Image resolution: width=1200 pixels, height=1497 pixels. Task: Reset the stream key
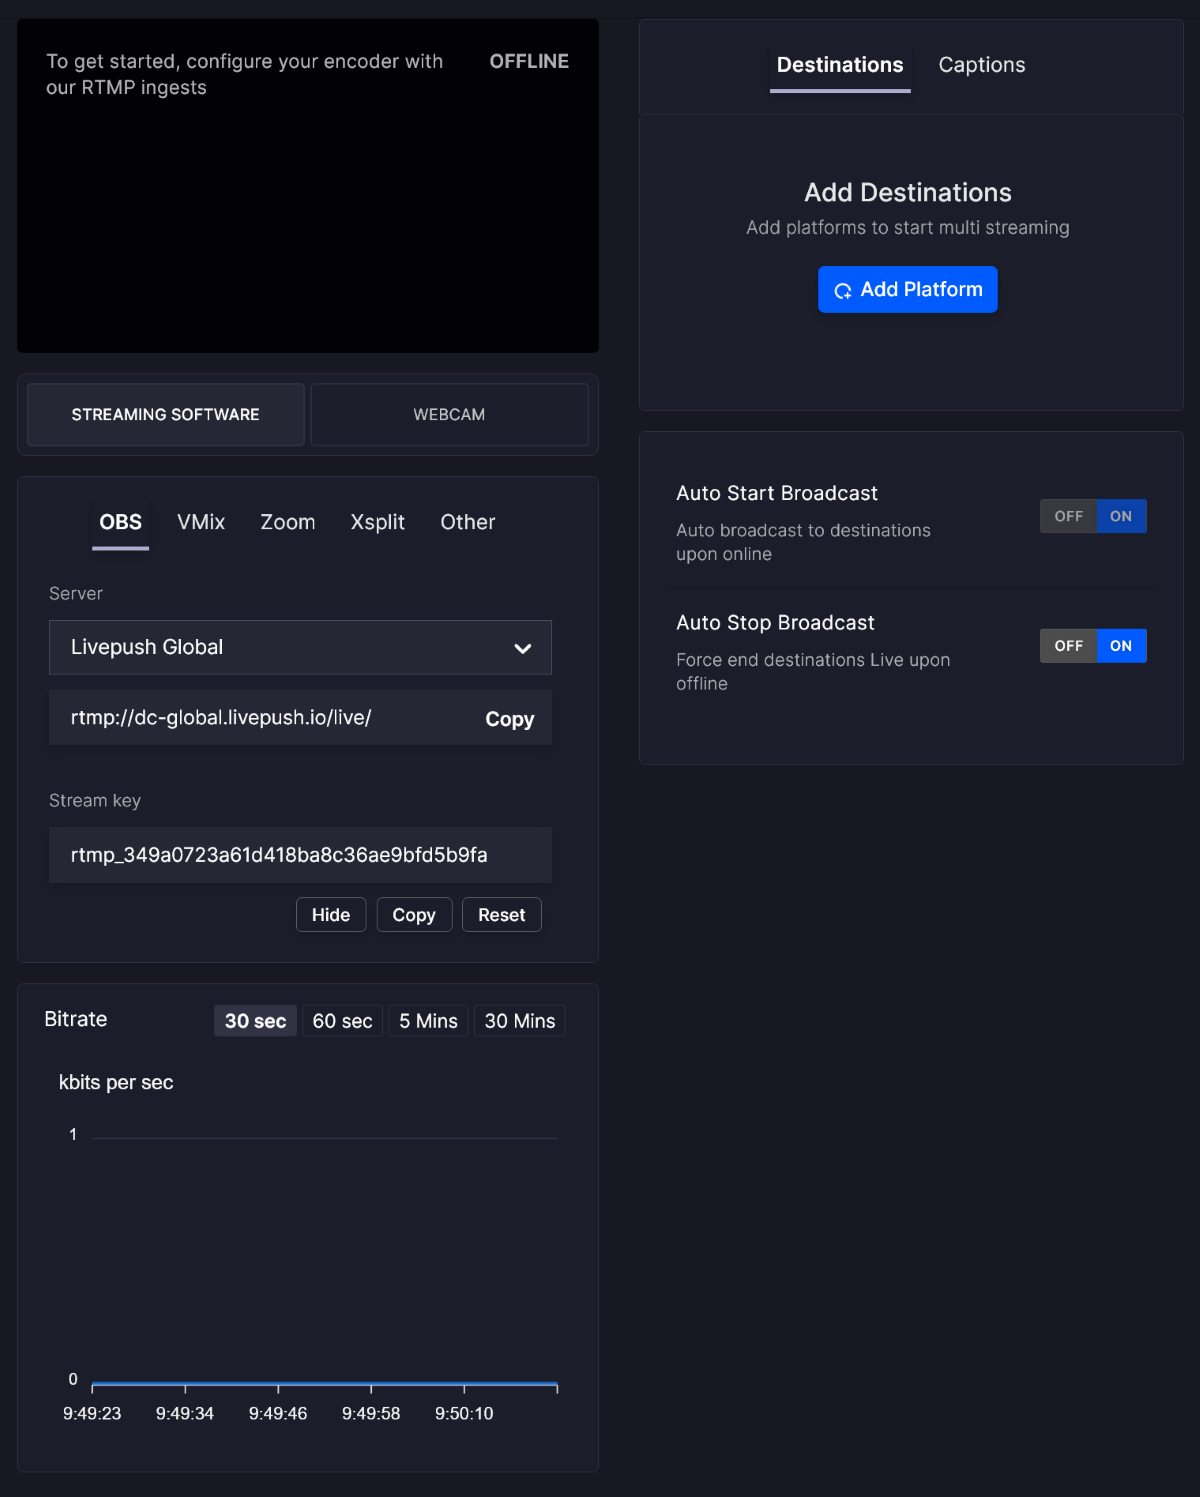[501, 915]
